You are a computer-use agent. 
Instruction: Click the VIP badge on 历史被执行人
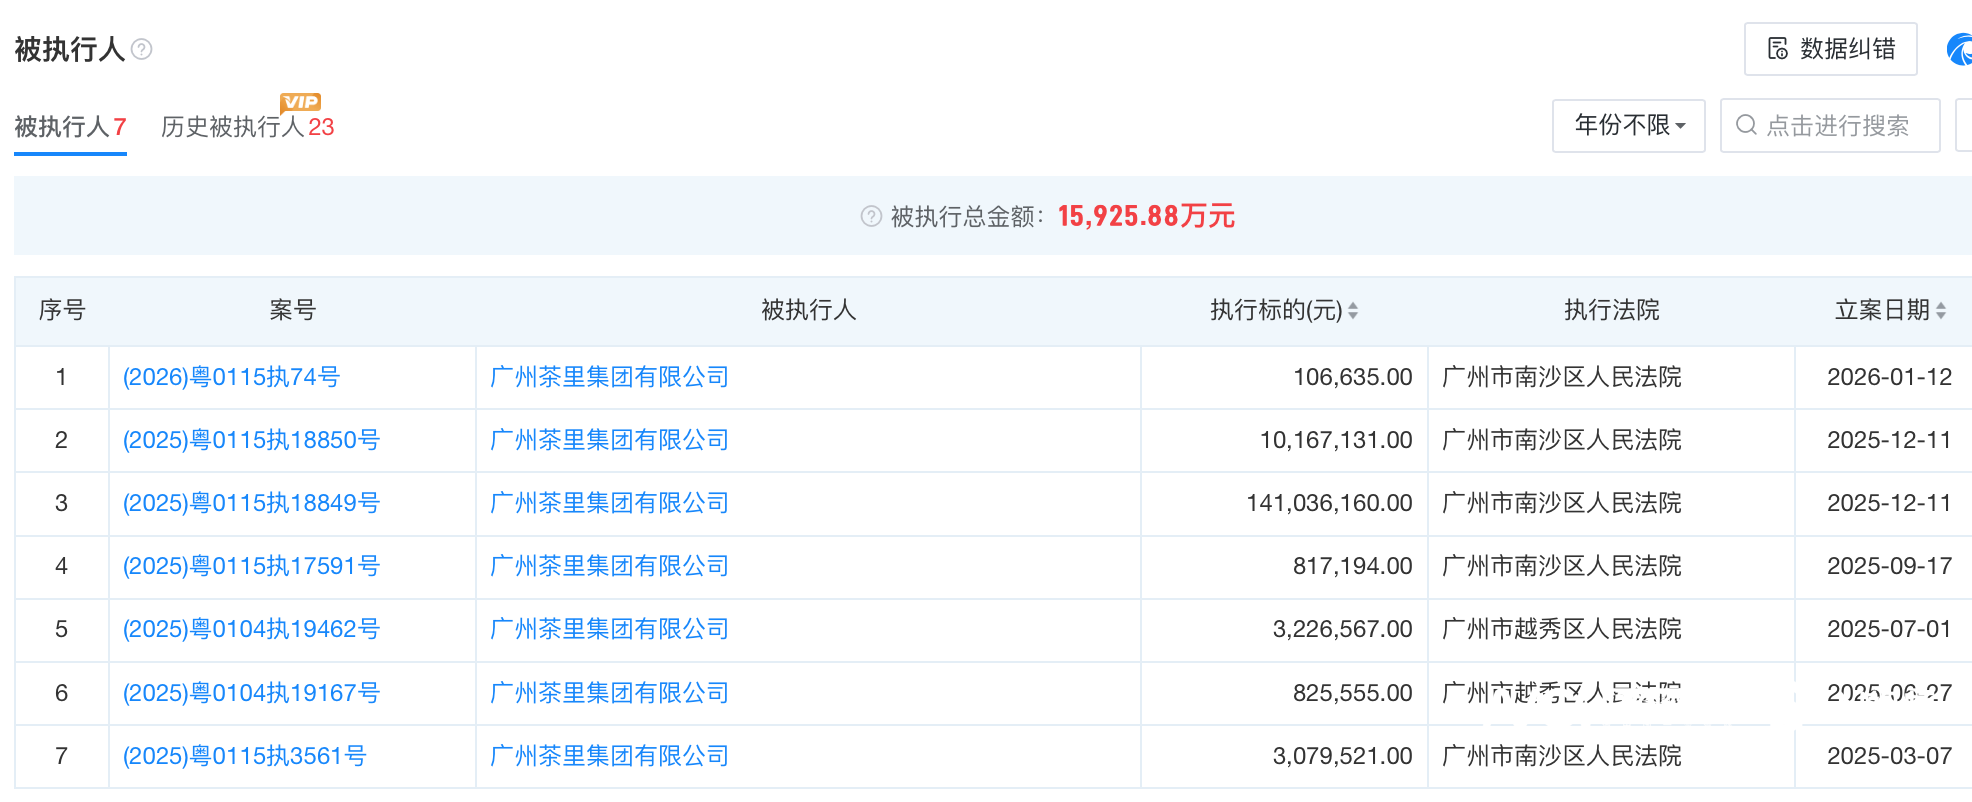301,102
